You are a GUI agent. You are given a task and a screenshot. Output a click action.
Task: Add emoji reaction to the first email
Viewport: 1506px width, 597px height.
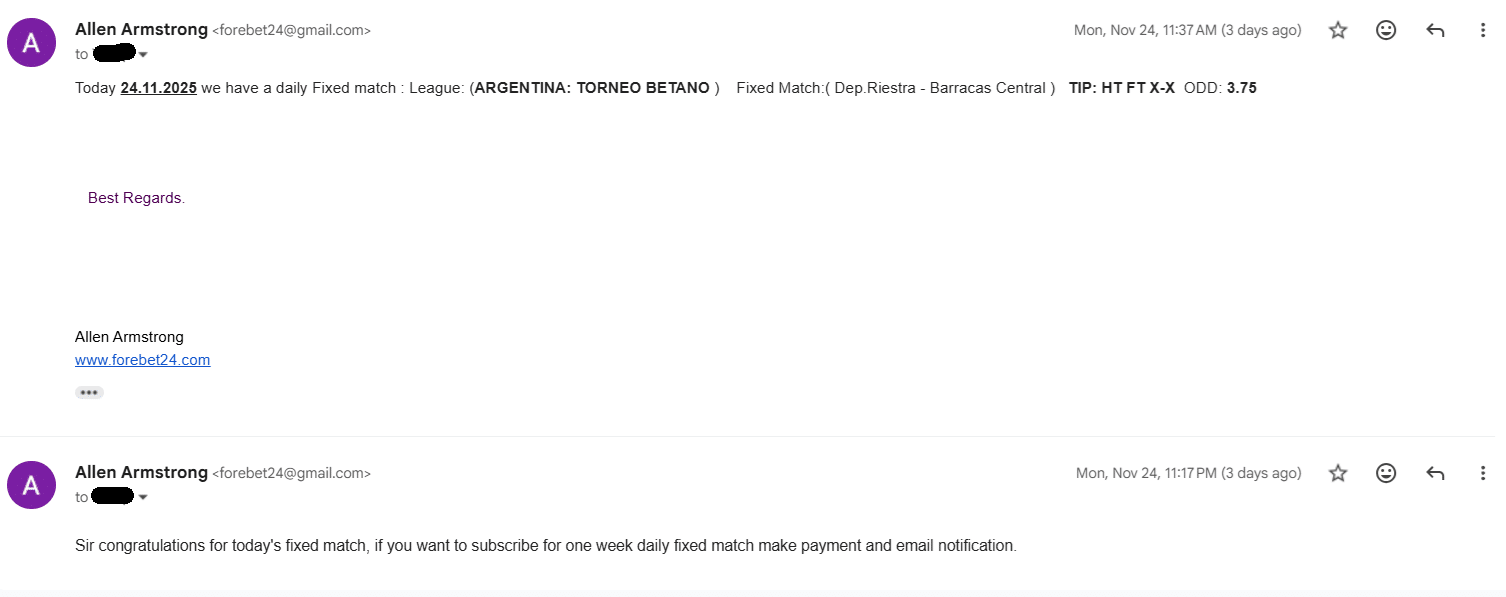[1386, 30]
